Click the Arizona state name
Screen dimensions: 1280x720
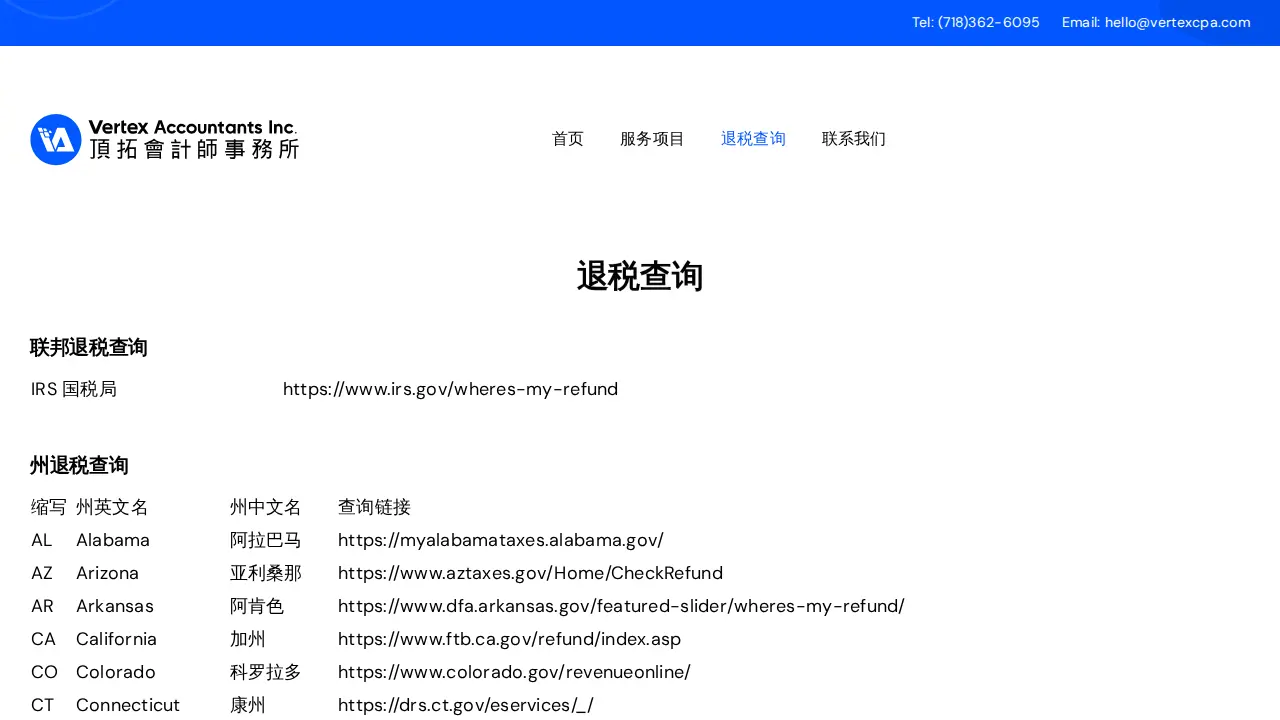(x=107, y=573)
